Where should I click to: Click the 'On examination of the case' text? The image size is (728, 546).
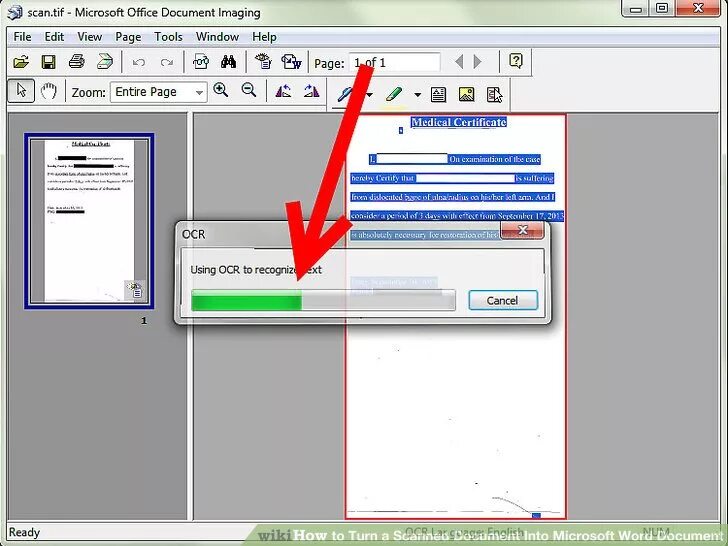[x=494, y=159]
